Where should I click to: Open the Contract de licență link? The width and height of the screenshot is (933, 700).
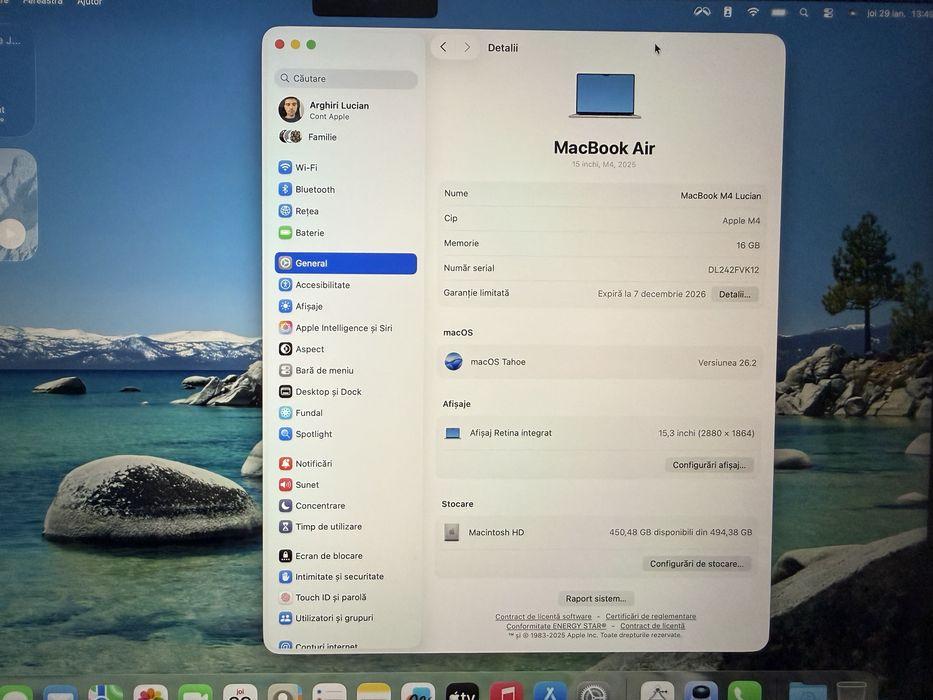[x=652, y=626]
